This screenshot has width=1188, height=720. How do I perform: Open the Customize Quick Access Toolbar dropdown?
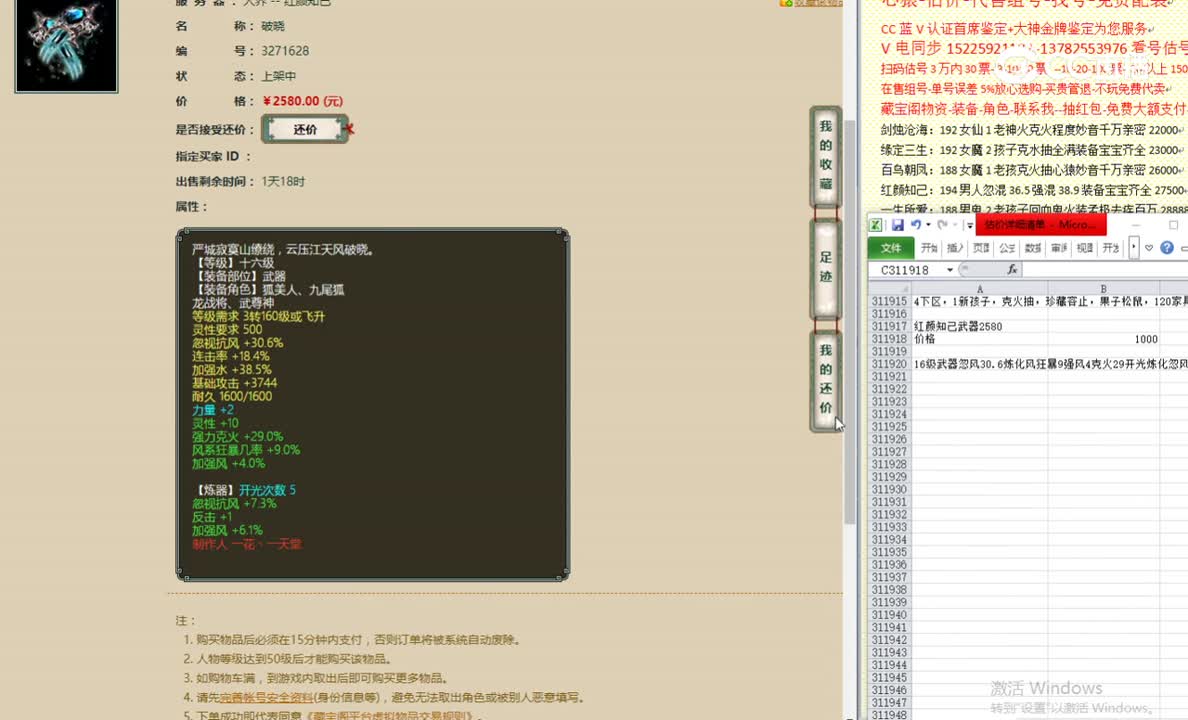(969, 226)
